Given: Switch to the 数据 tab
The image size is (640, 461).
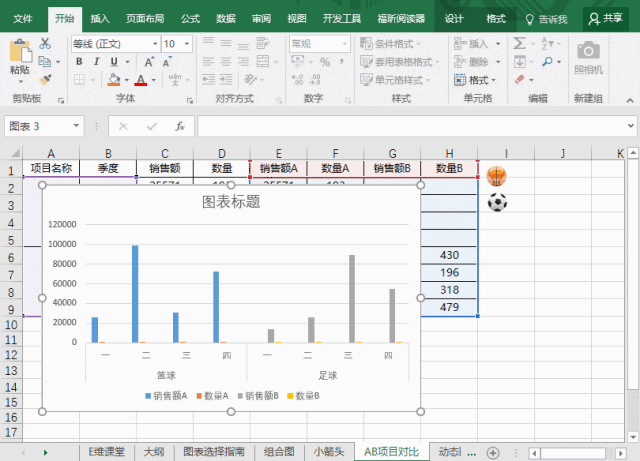Looking at the screenshot, I should click(226, 19).
